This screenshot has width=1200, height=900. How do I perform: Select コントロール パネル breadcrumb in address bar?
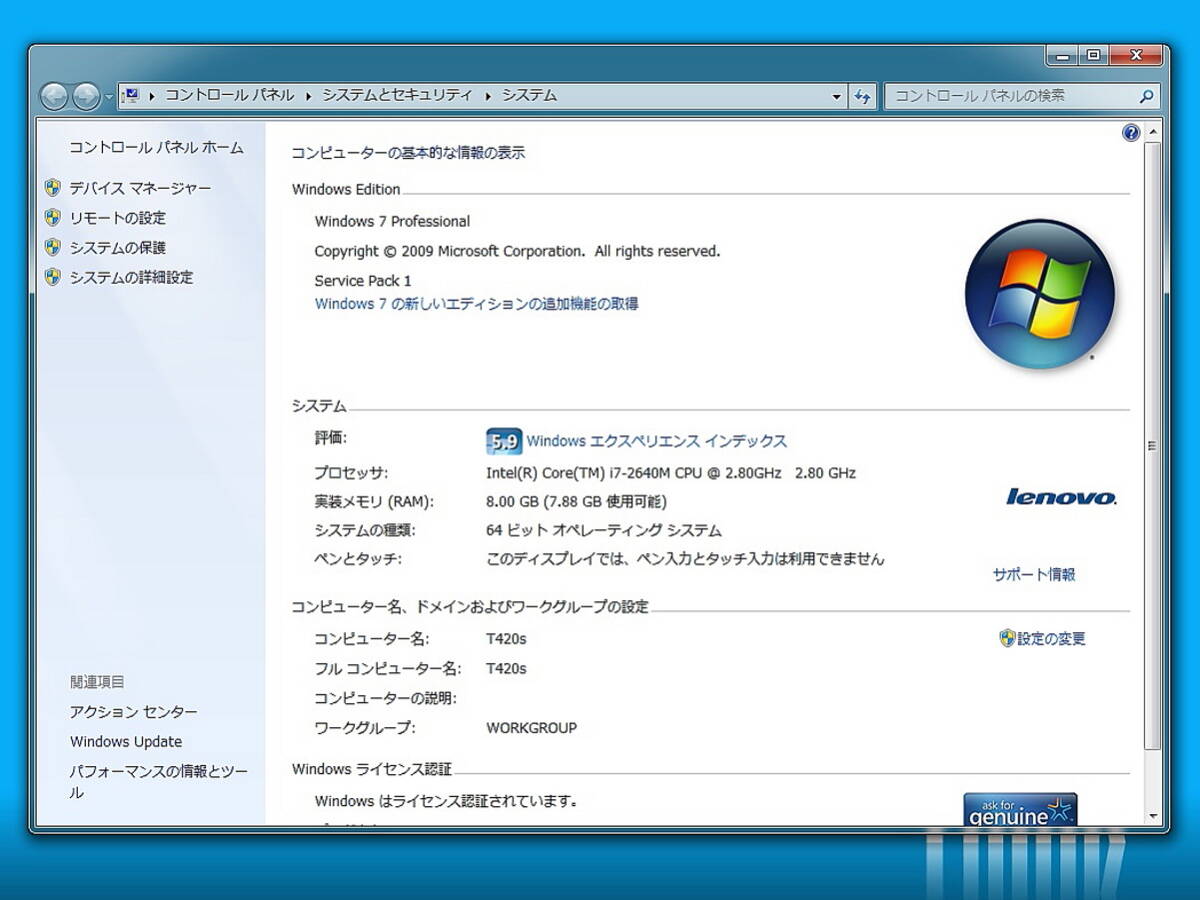[230, 96]
